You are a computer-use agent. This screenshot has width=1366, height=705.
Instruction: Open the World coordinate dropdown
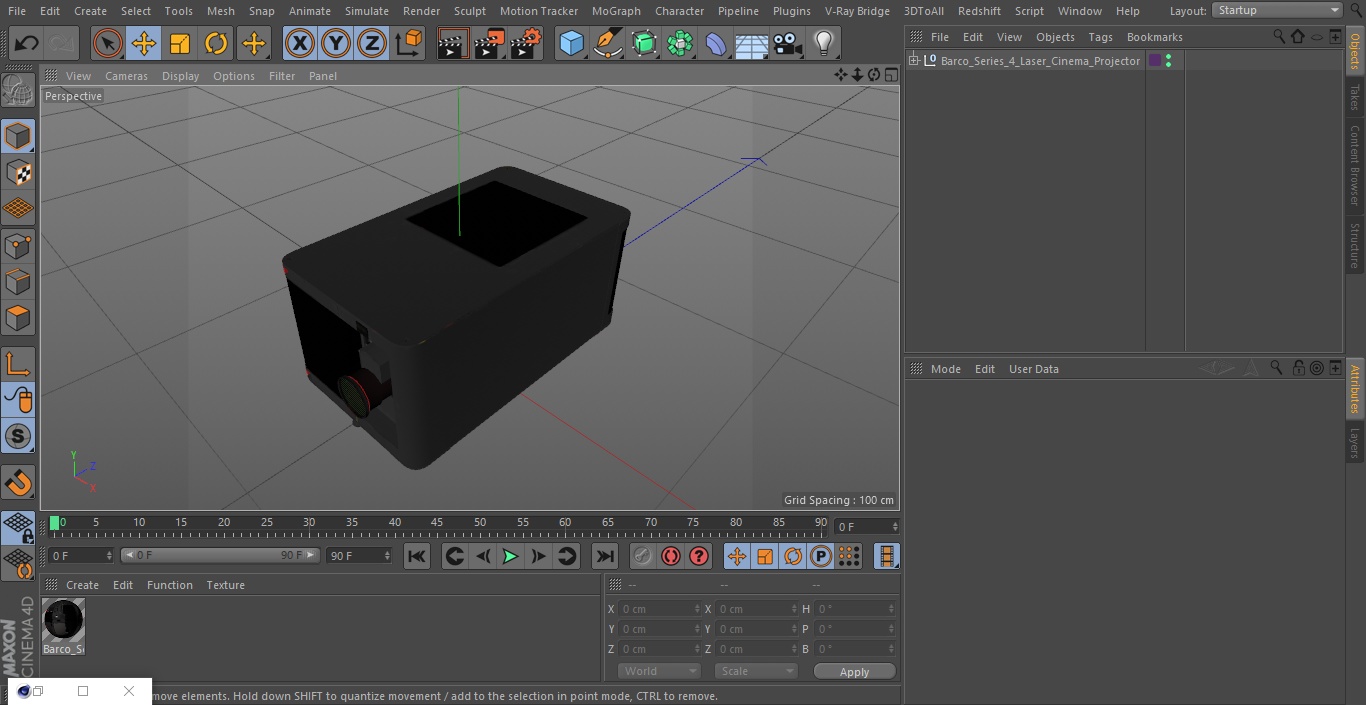point(658,671)
